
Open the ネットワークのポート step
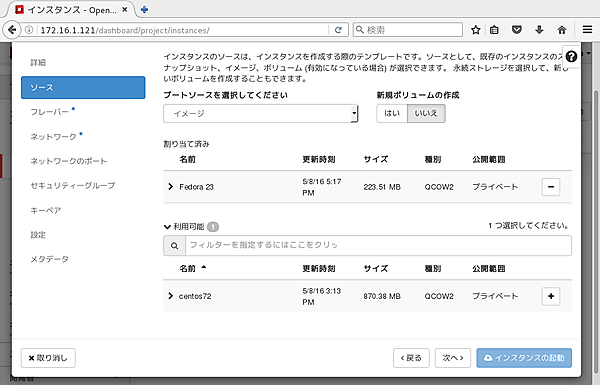click(69, 161)
